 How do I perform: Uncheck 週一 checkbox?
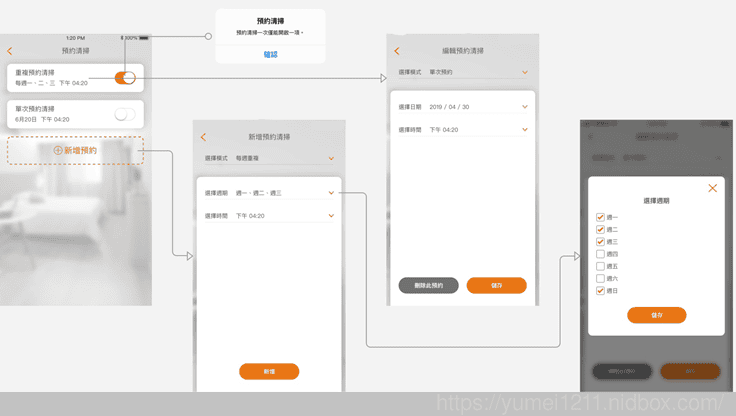click(600, 217)
